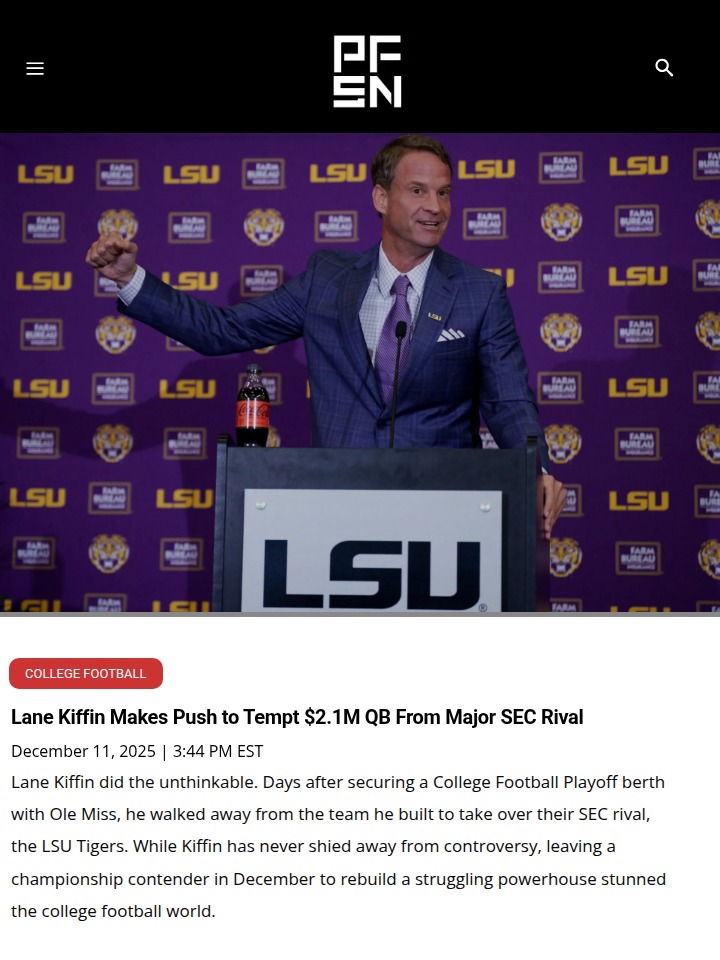
Task: Open the Lane Kiffin $2.1M QB headline
Action: click(x=297, y=717)
